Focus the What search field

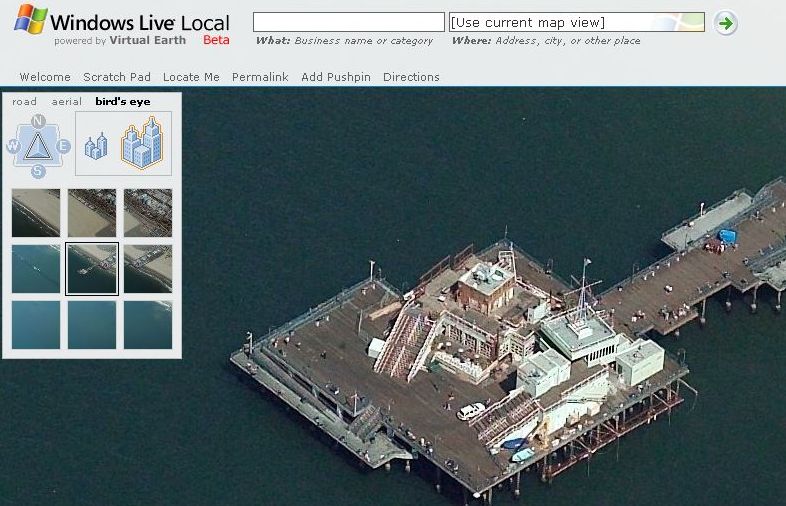tap(349, 23)
